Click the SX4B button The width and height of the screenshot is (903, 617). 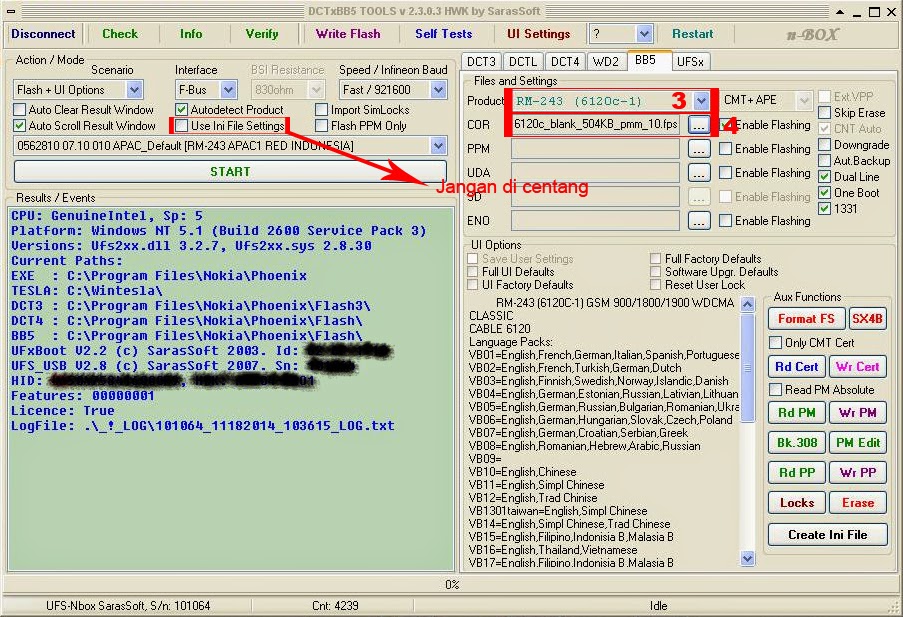867,319
